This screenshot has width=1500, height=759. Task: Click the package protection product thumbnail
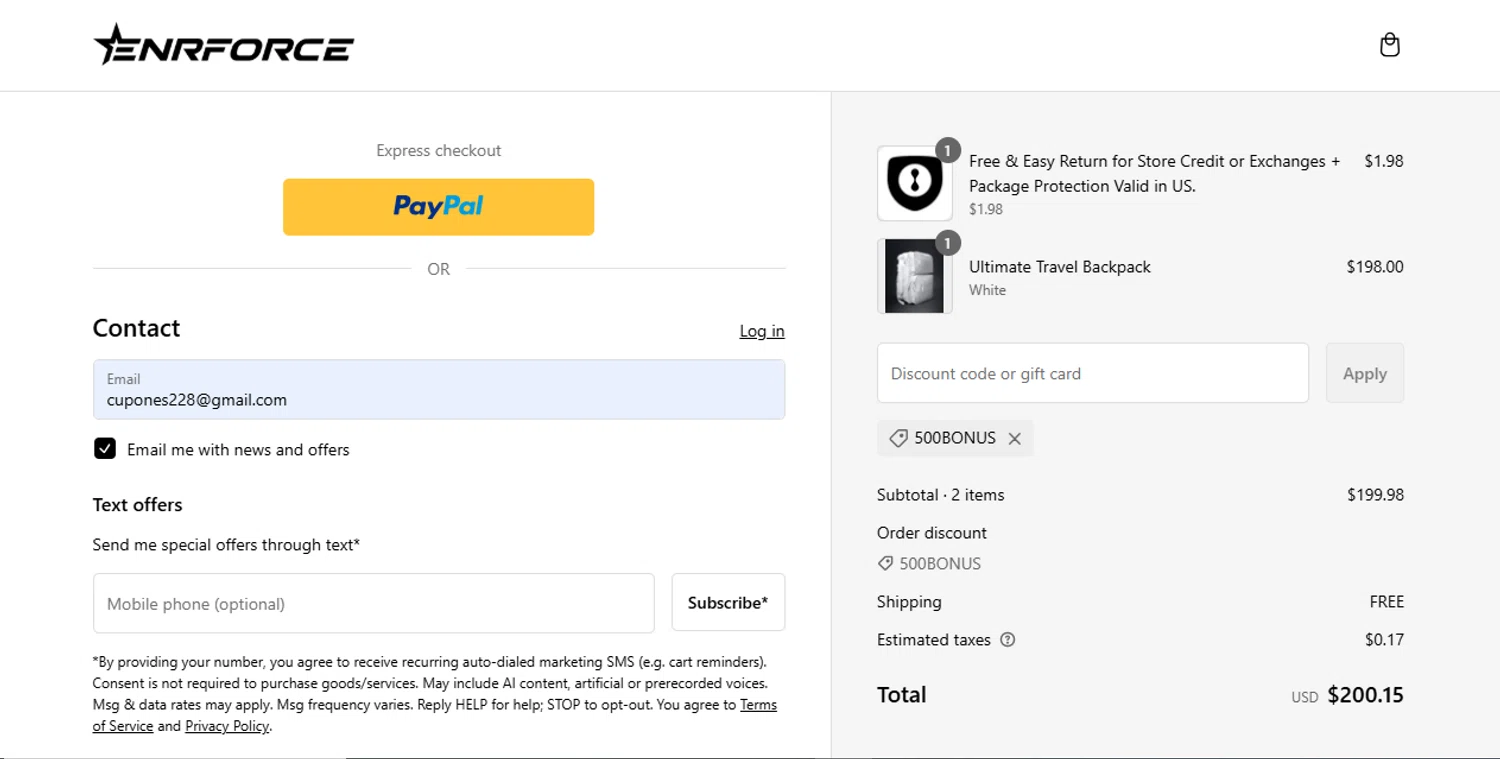915,183
